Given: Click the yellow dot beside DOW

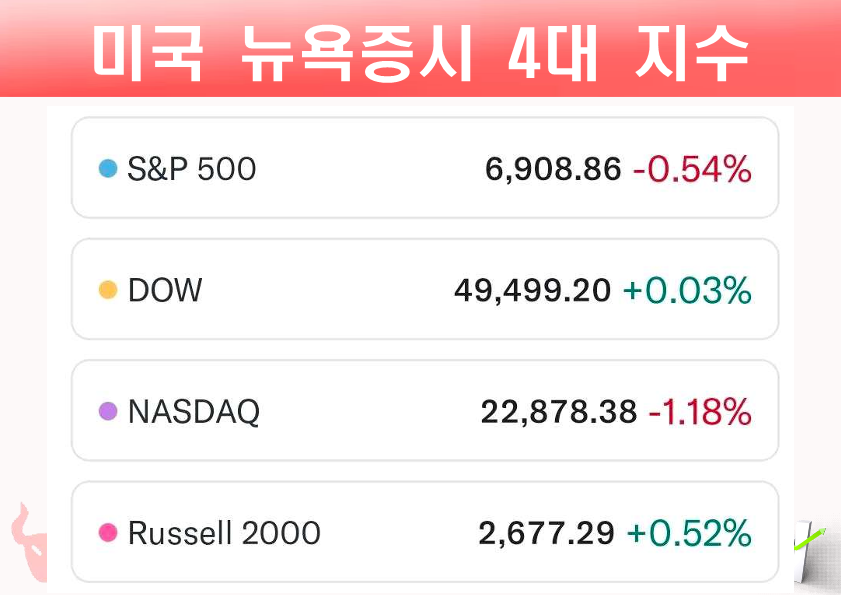Looking at the screenshot, I should pos(108,290).
